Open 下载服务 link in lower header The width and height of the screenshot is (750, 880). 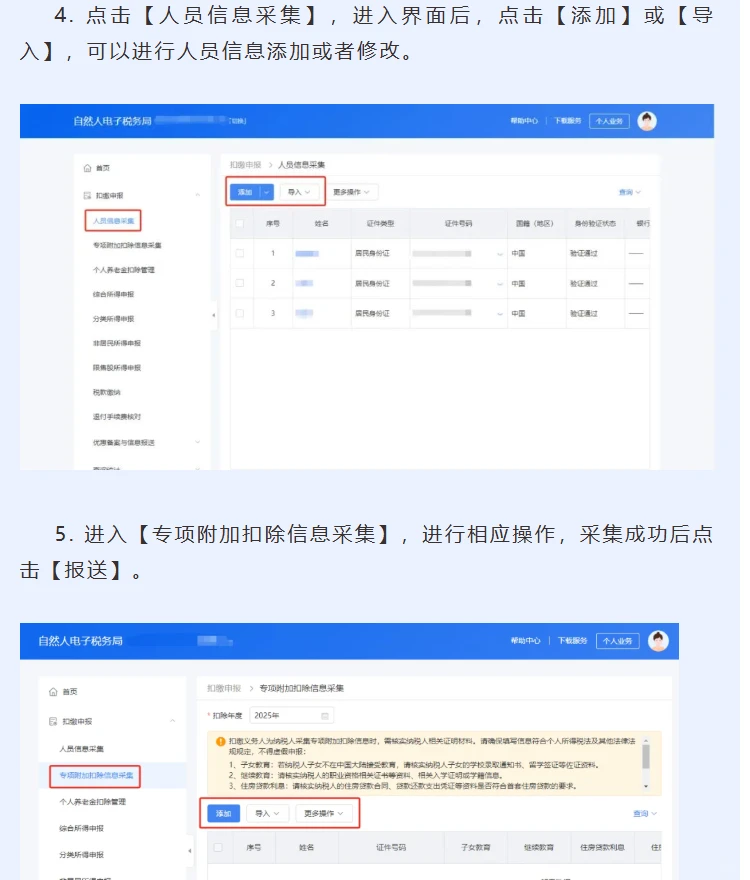pyautogui.click(x=573, y=641)
